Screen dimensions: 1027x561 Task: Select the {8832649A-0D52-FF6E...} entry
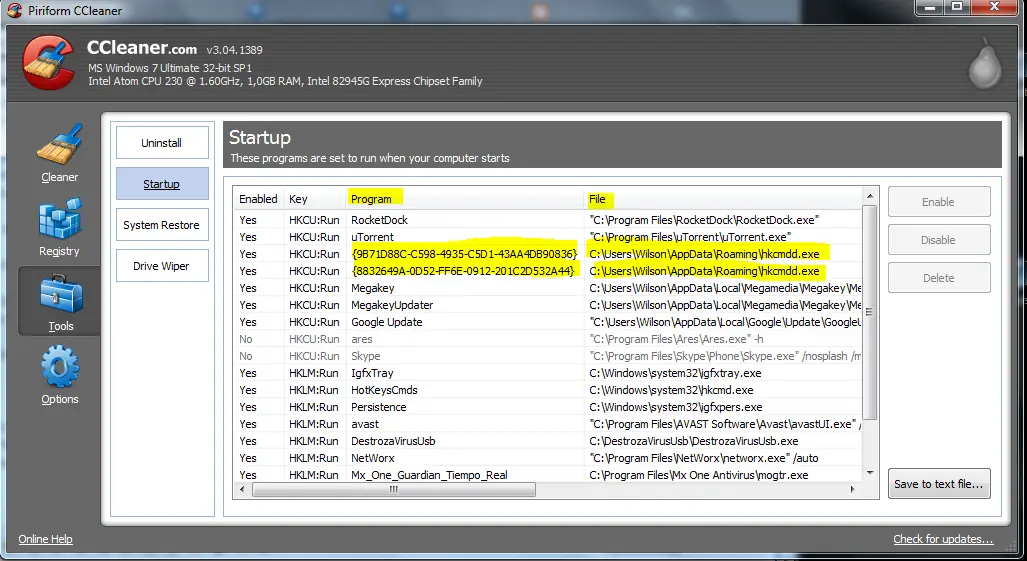pyautogui.click(x=548, y=271)
